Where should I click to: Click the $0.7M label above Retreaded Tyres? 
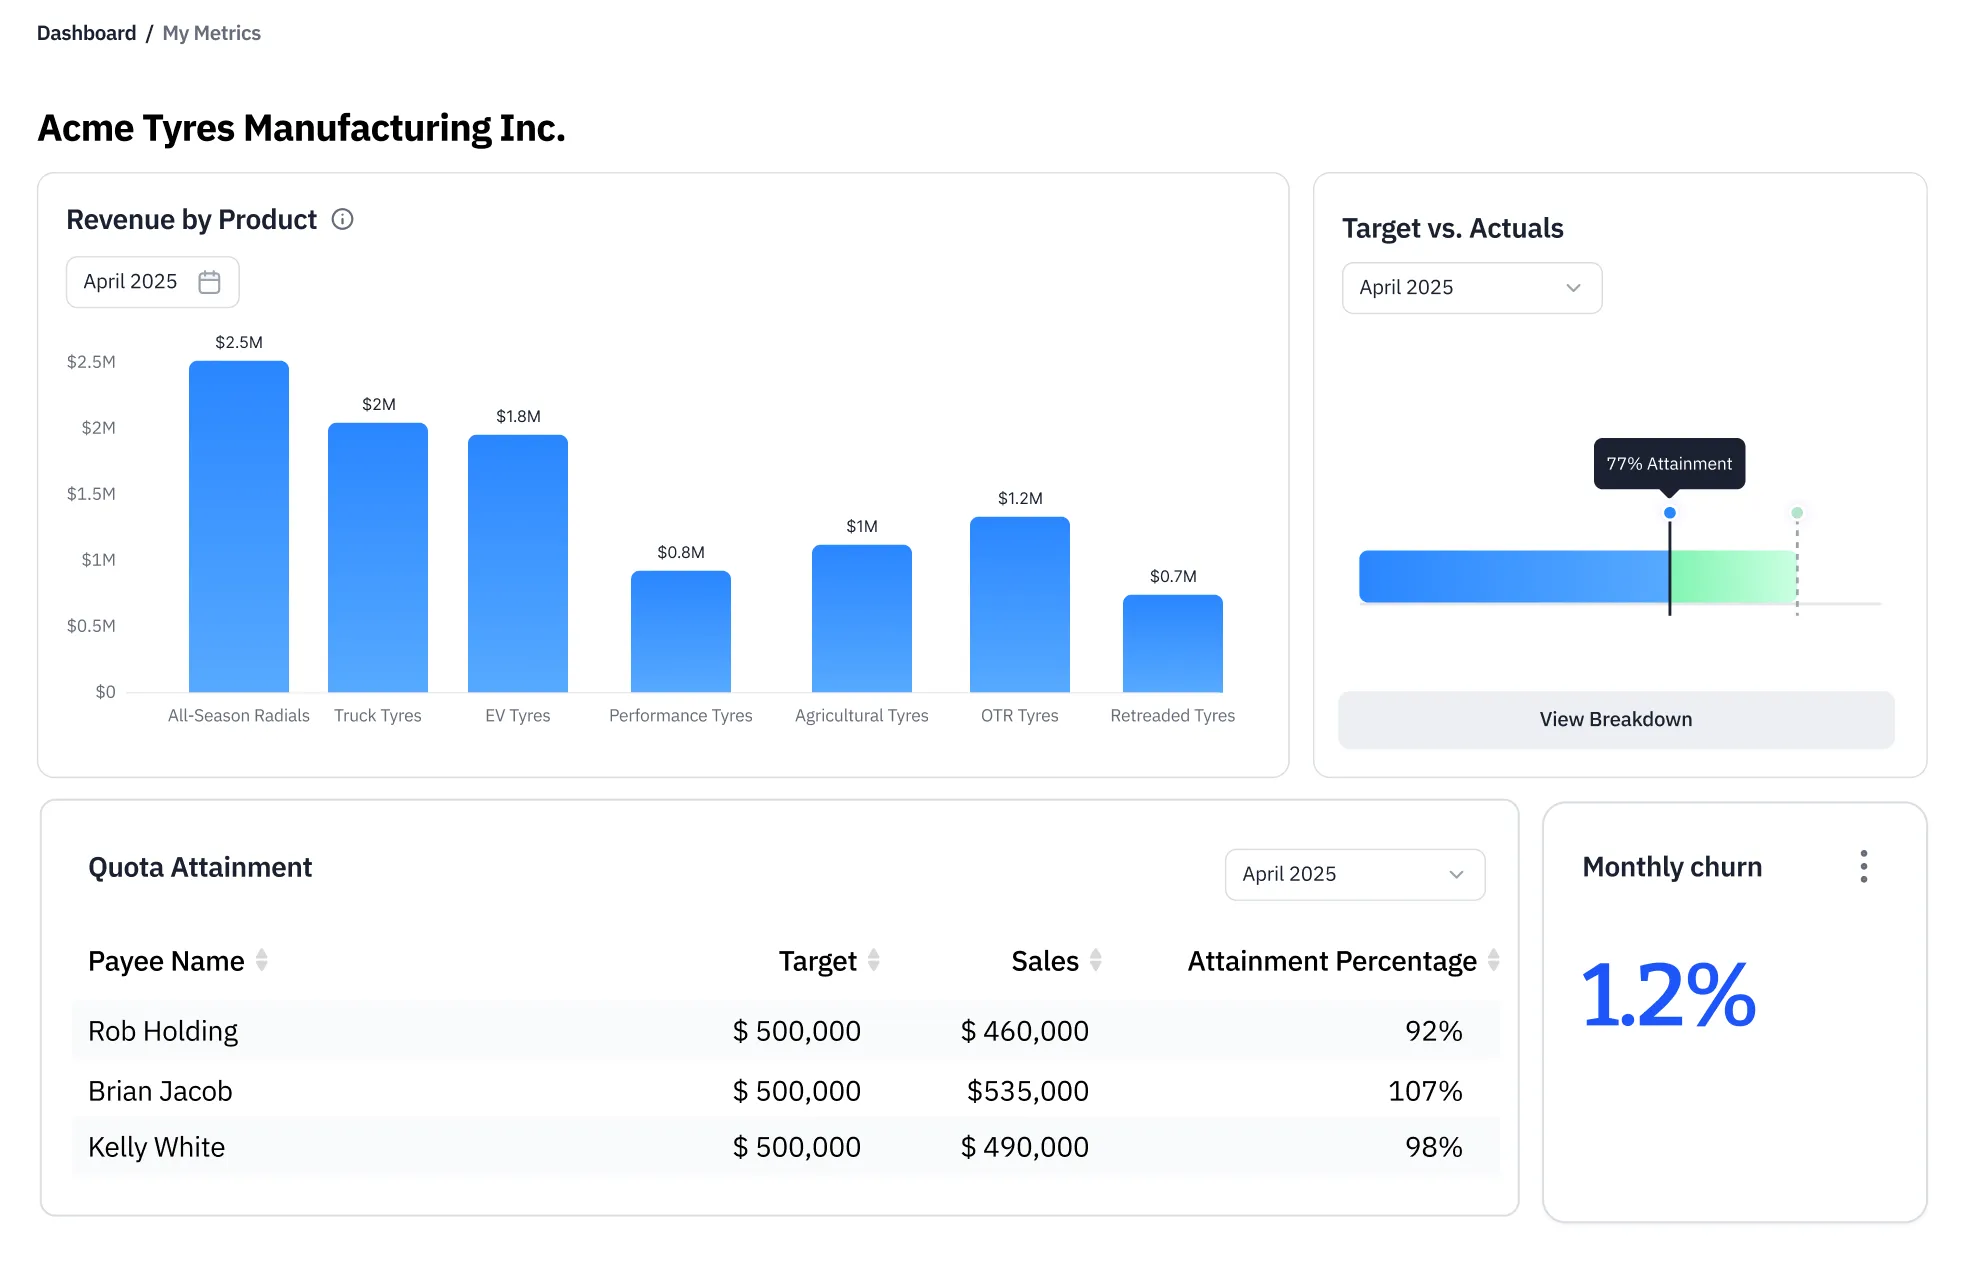1173,576
